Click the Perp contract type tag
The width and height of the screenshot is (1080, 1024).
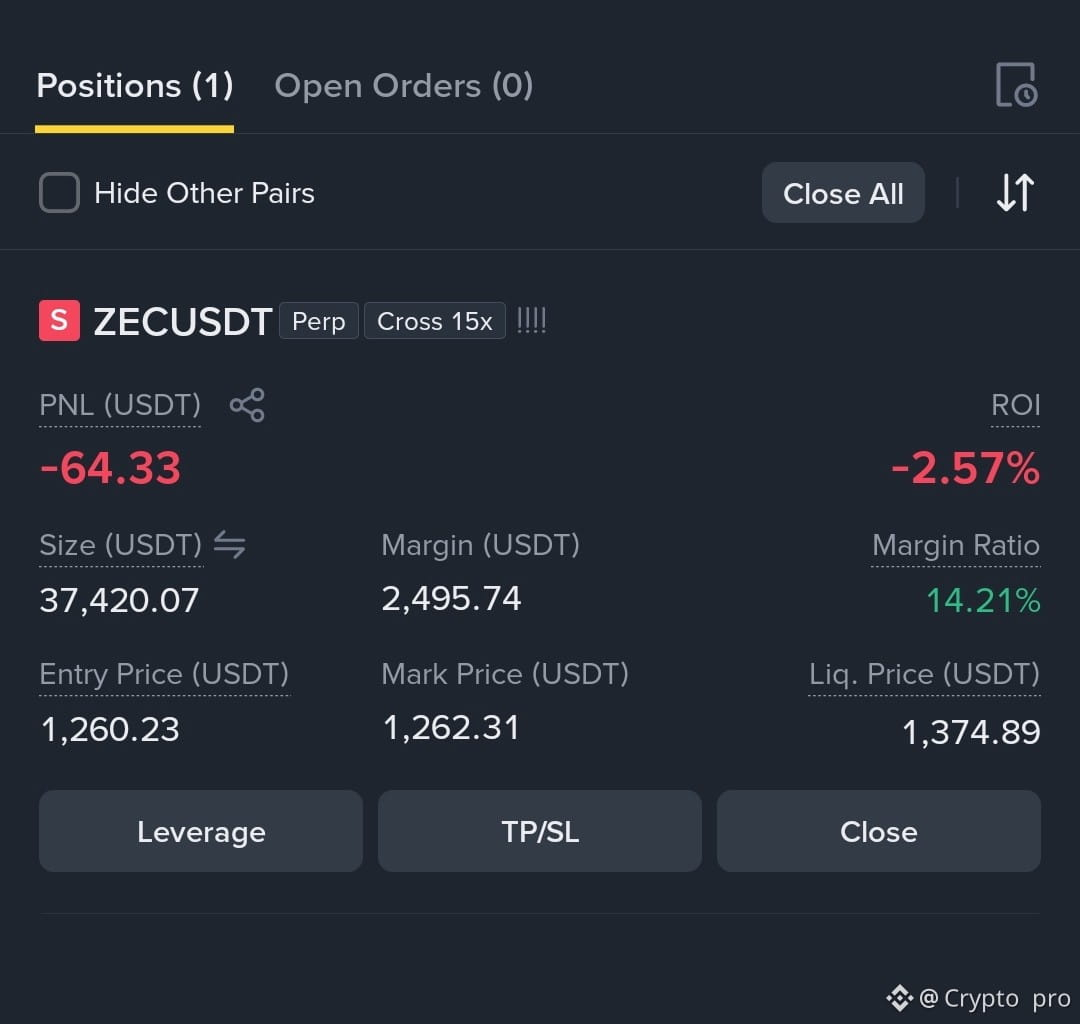pos(319,321)
